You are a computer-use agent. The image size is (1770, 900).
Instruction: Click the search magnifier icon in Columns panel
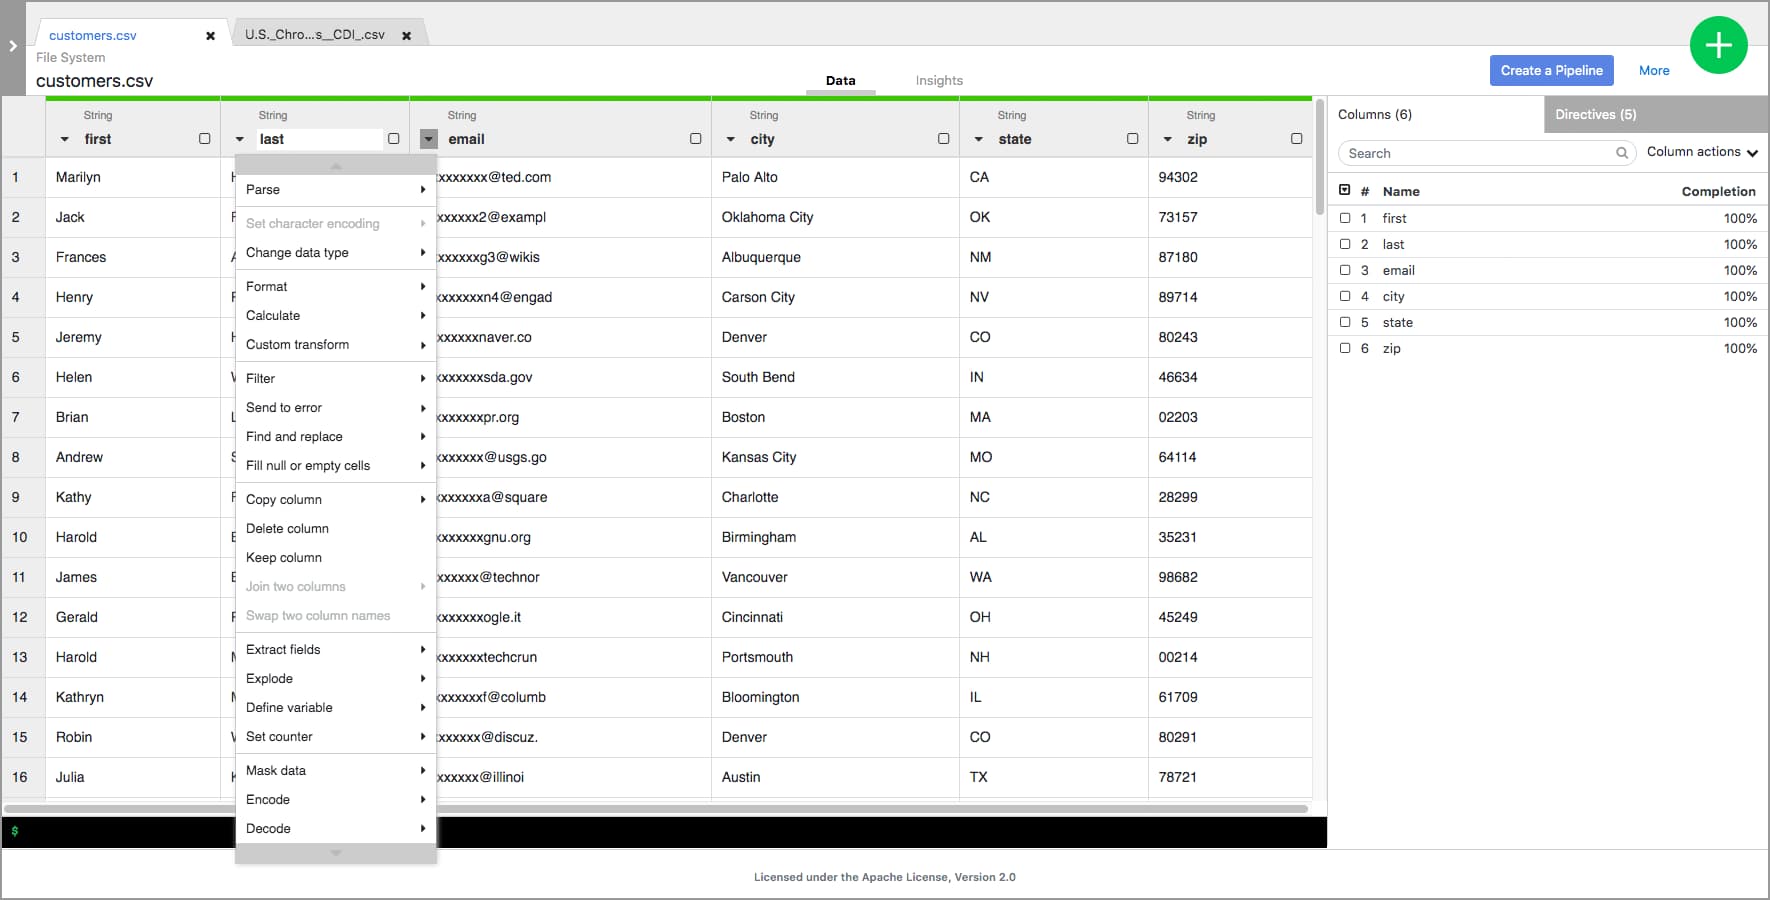pyautogui.click(x=1621, y=153)
